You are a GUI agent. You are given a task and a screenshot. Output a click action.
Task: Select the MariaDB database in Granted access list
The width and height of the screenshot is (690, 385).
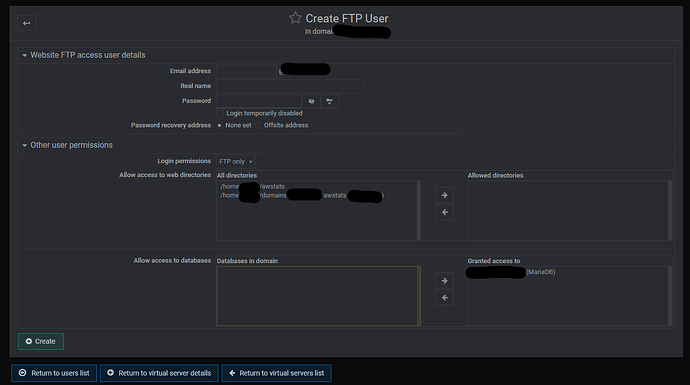pyautogui.click(x=511, y=272)
